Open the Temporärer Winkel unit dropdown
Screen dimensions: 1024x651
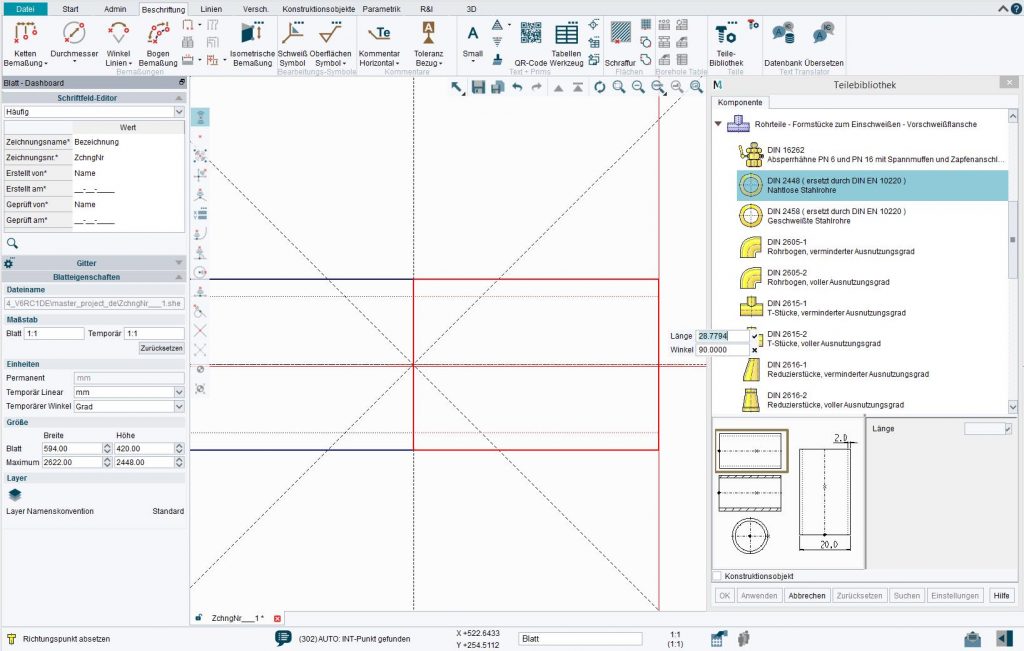pos(177,407)
